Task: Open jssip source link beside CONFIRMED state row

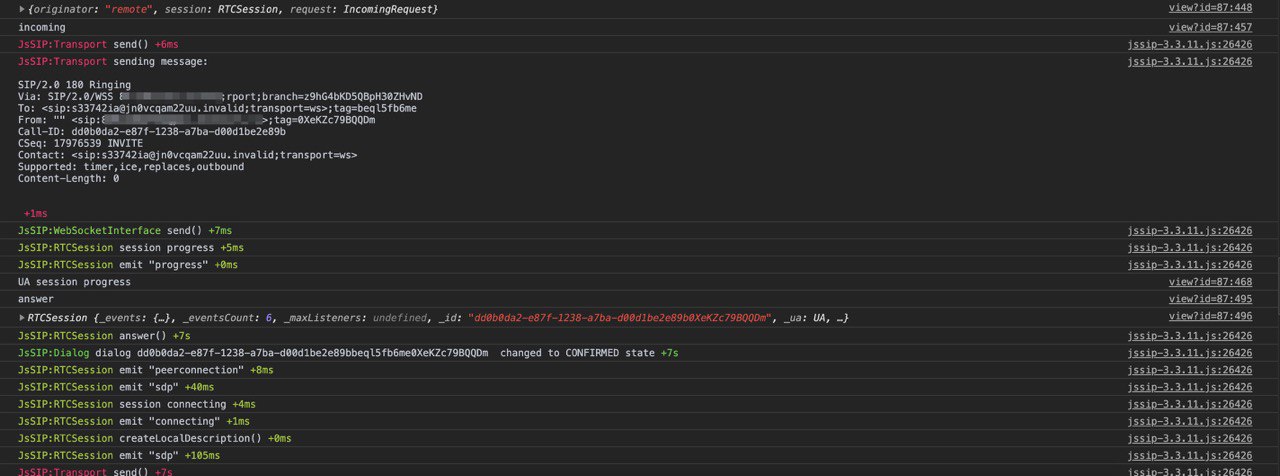Action: click(1190, 353)
